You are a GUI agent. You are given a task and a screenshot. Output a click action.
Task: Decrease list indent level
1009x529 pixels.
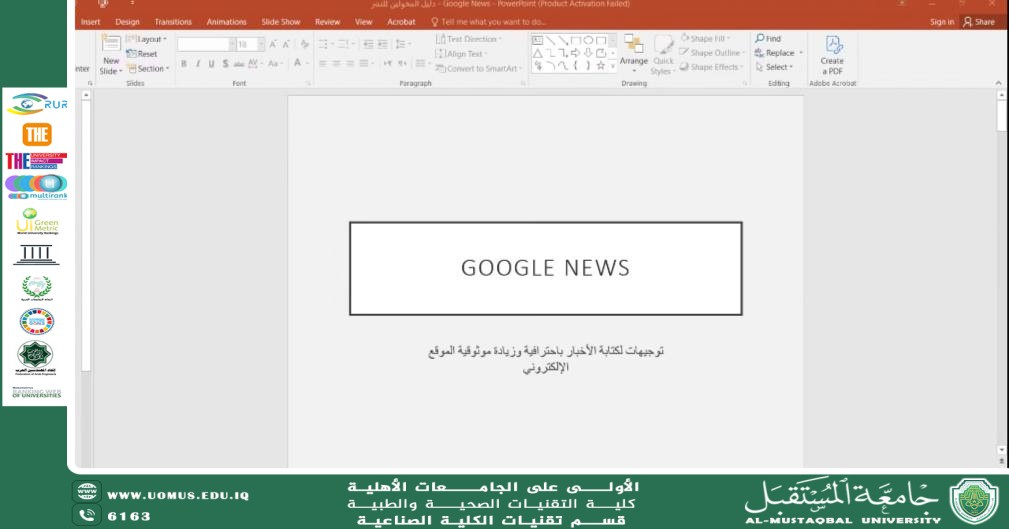[x=368, y=44]
